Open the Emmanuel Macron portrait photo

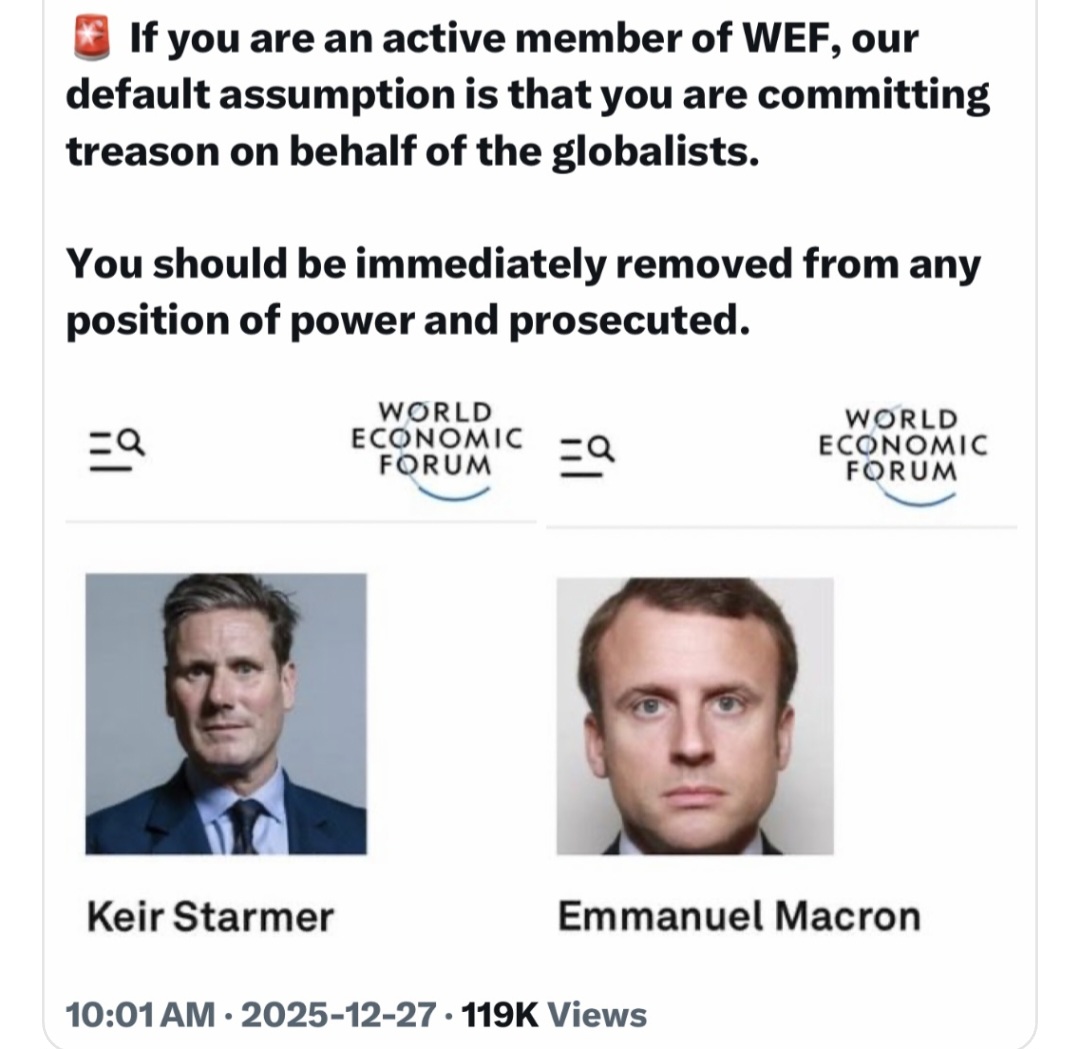point(695,716)
